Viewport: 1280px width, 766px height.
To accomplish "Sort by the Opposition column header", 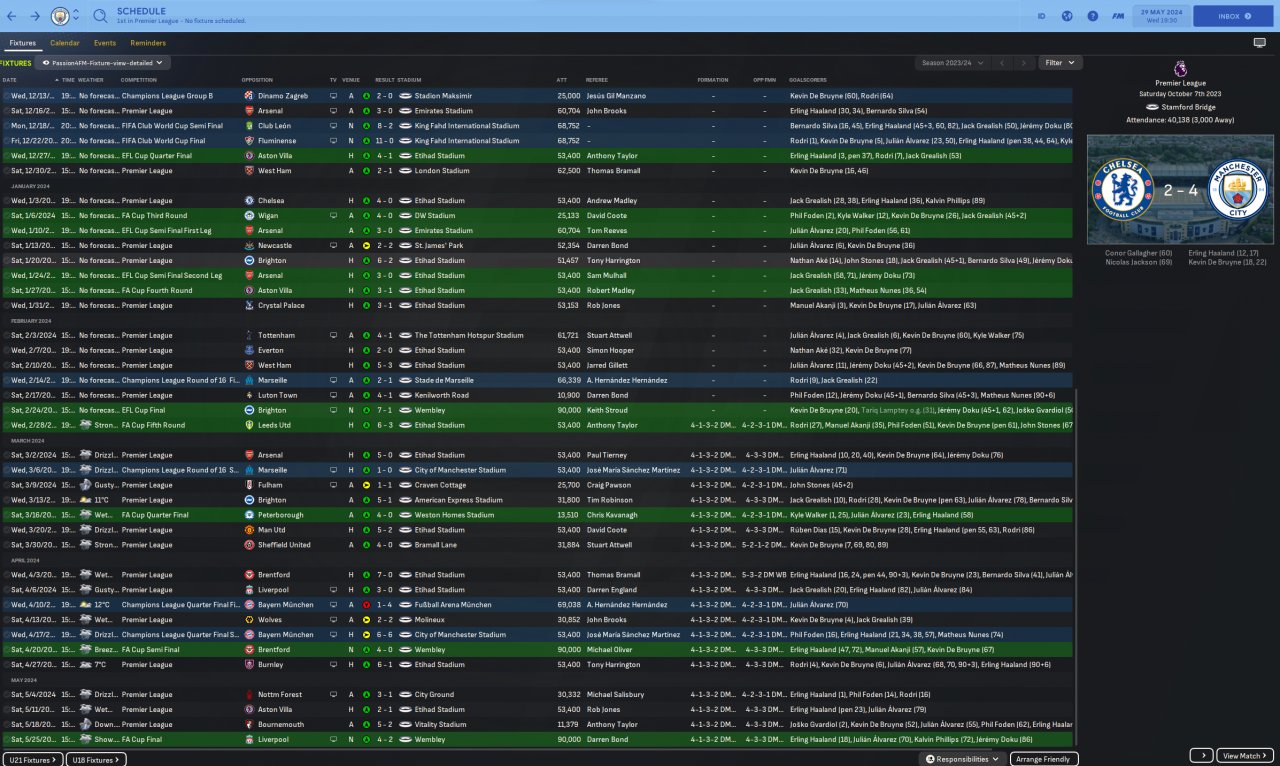I will [257, 80].
